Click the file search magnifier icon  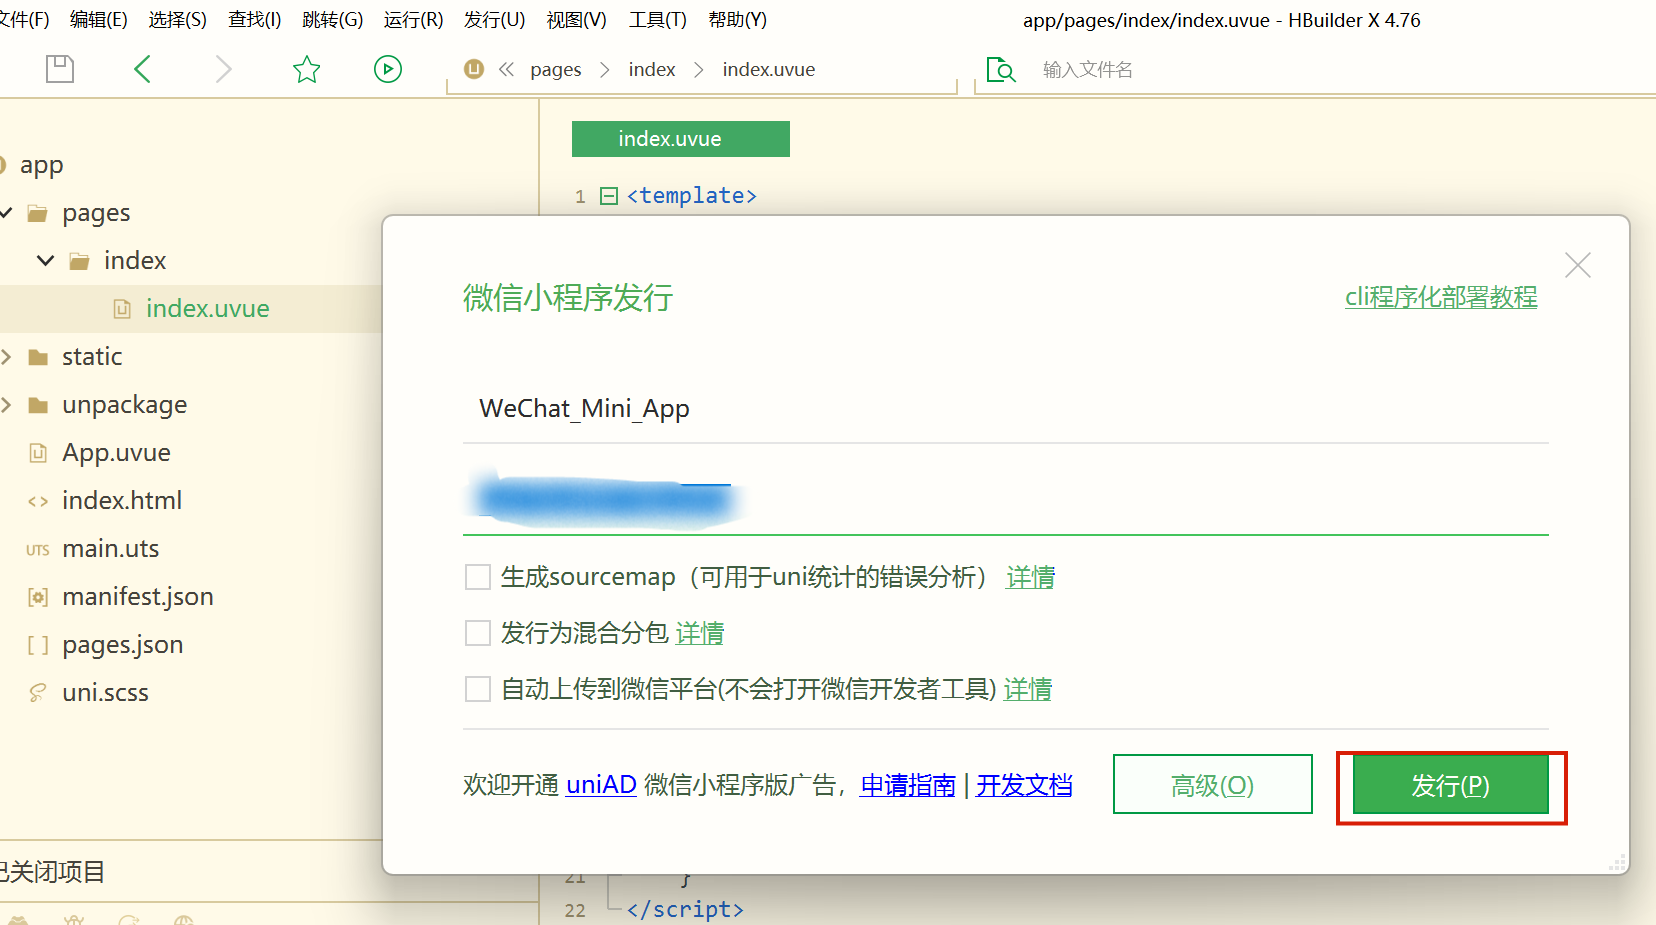pyautogui.click(x=1000, y=69)
